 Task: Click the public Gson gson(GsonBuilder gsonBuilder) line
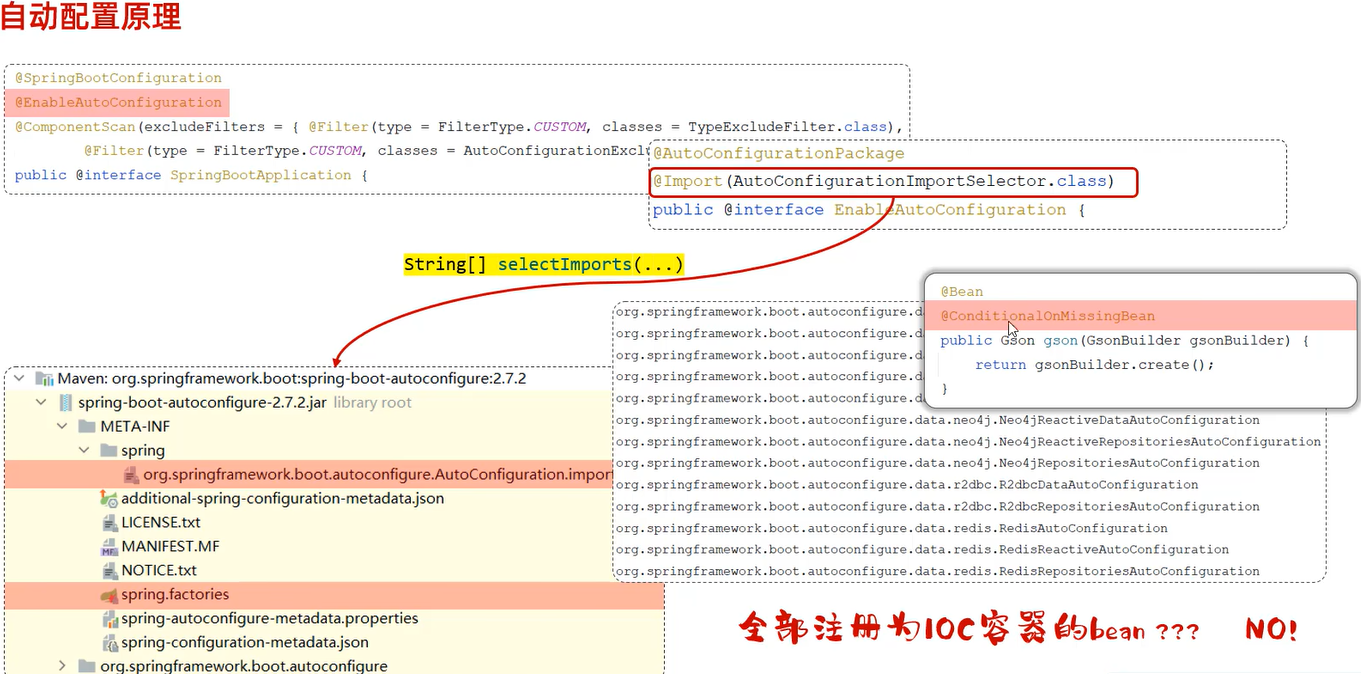1124,341
